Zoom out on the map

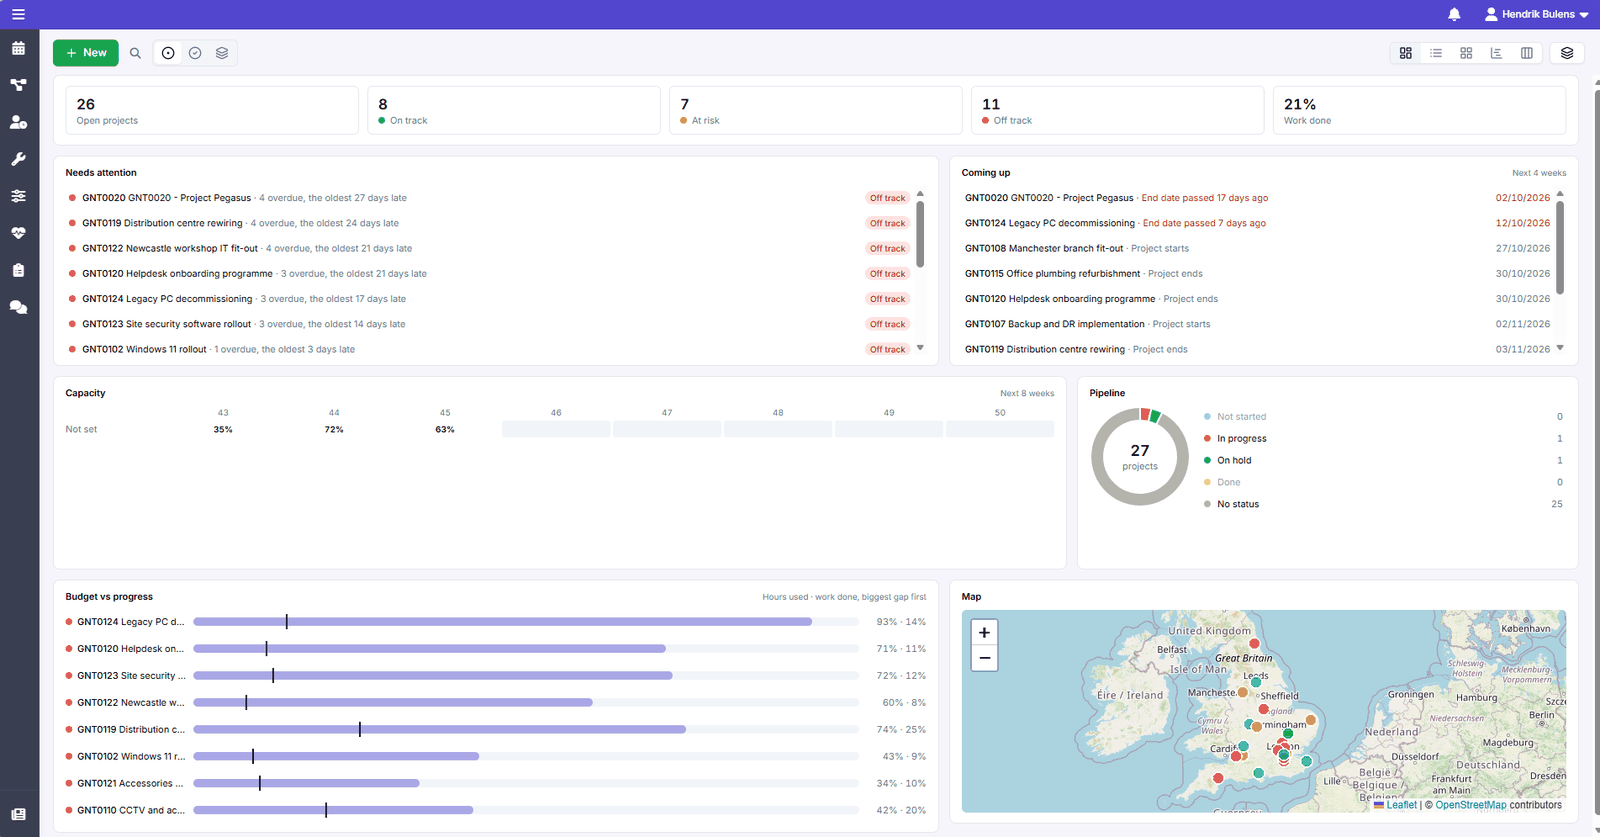tap(984, 658)
